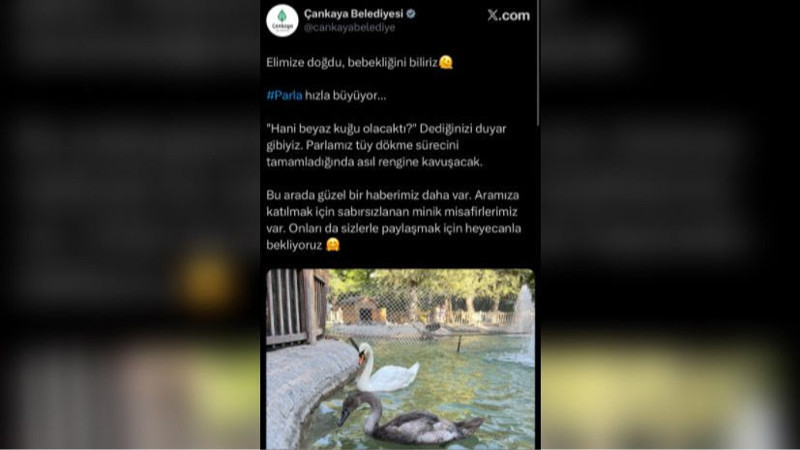The height and width of the screenshot is (450, 800).
Task: Click the blurred yellow emoji in the background
Action: [x=206, y=280]
